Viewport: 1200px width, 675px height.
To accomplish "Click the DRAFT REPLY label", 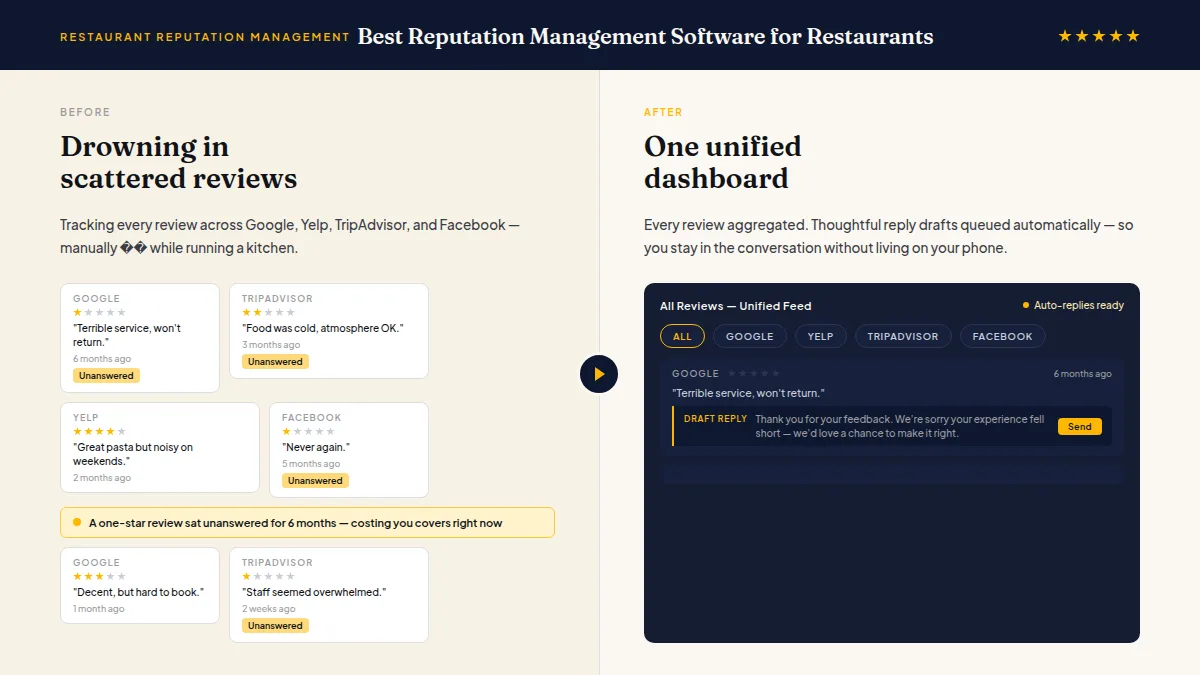I will [x=715, y=419].
